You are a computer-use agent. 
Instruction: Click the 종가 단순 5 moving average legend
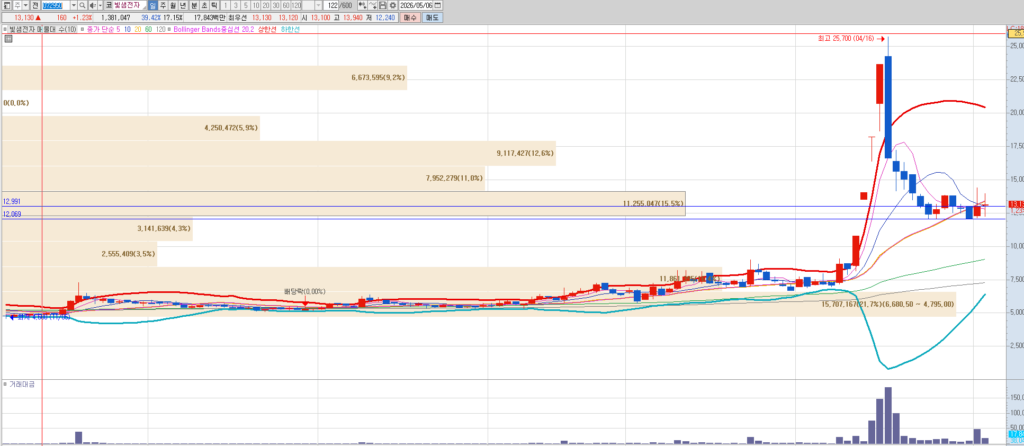coord(103,29)
